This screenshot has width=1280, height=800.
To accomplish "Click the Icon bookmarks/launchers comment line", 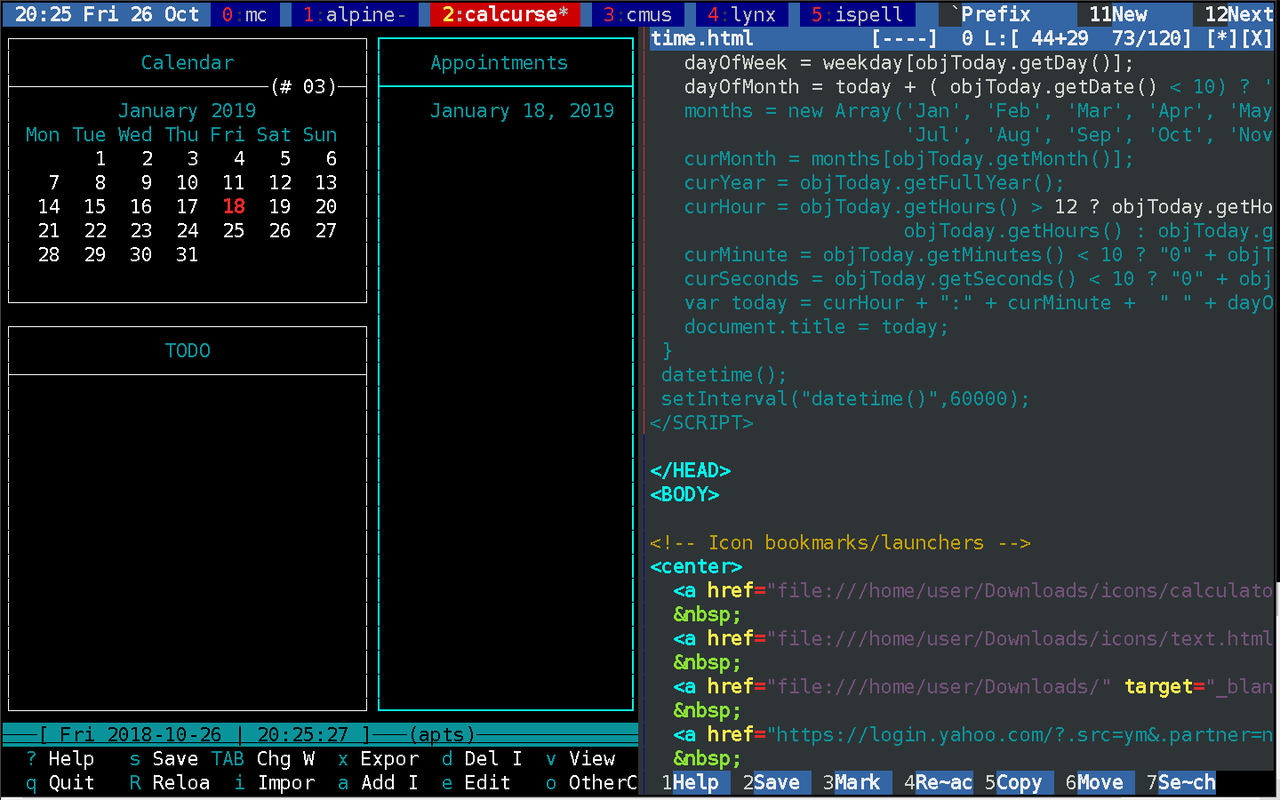I will coord(840,542).
